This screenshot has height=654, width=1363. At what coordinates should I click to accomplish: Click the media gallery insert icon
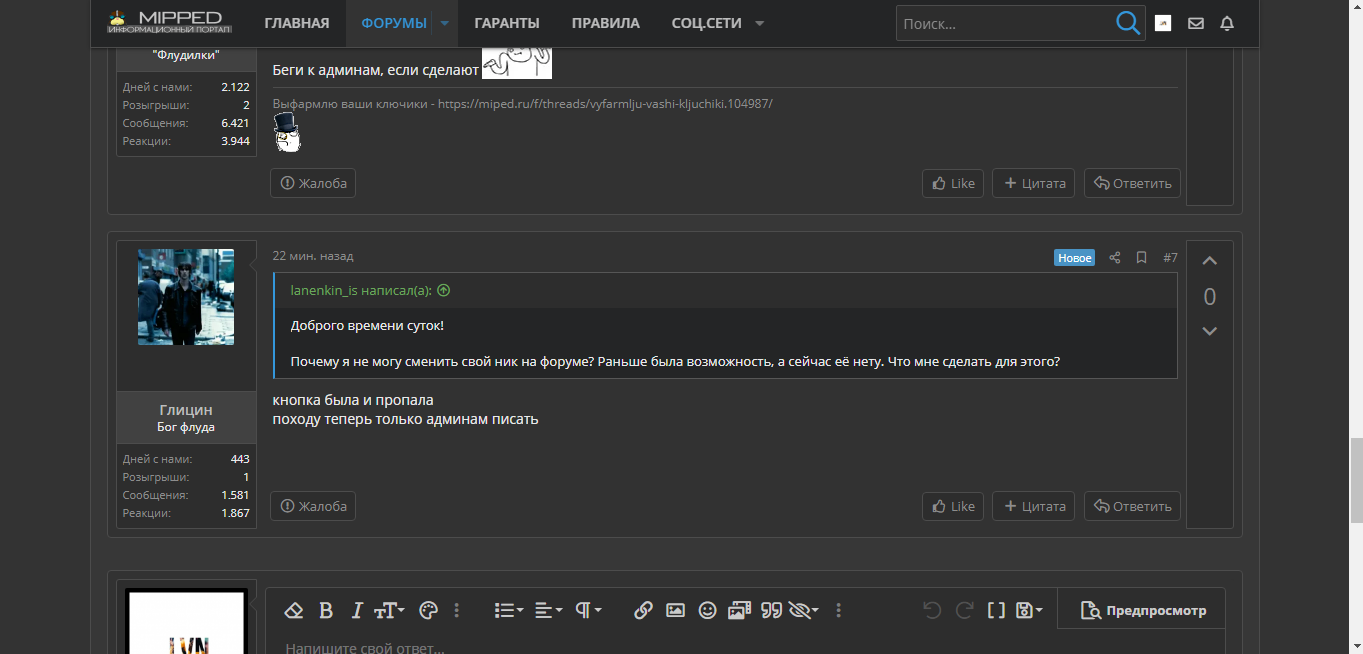739,610
